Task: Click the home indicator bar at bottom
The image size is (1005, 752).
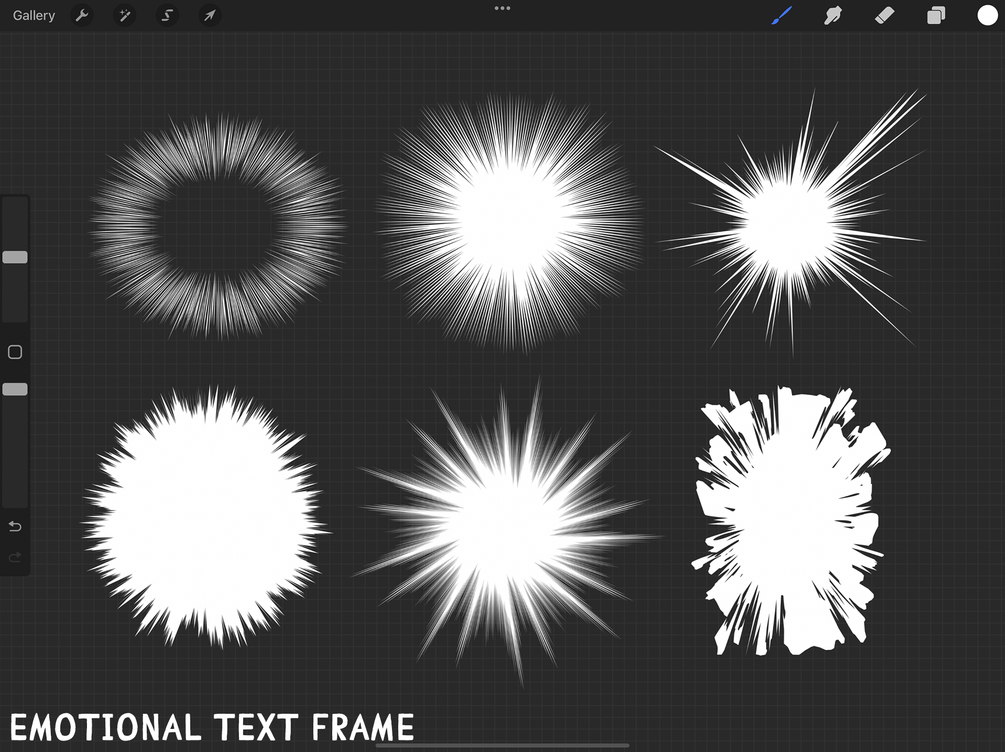Action: (502, 746)
